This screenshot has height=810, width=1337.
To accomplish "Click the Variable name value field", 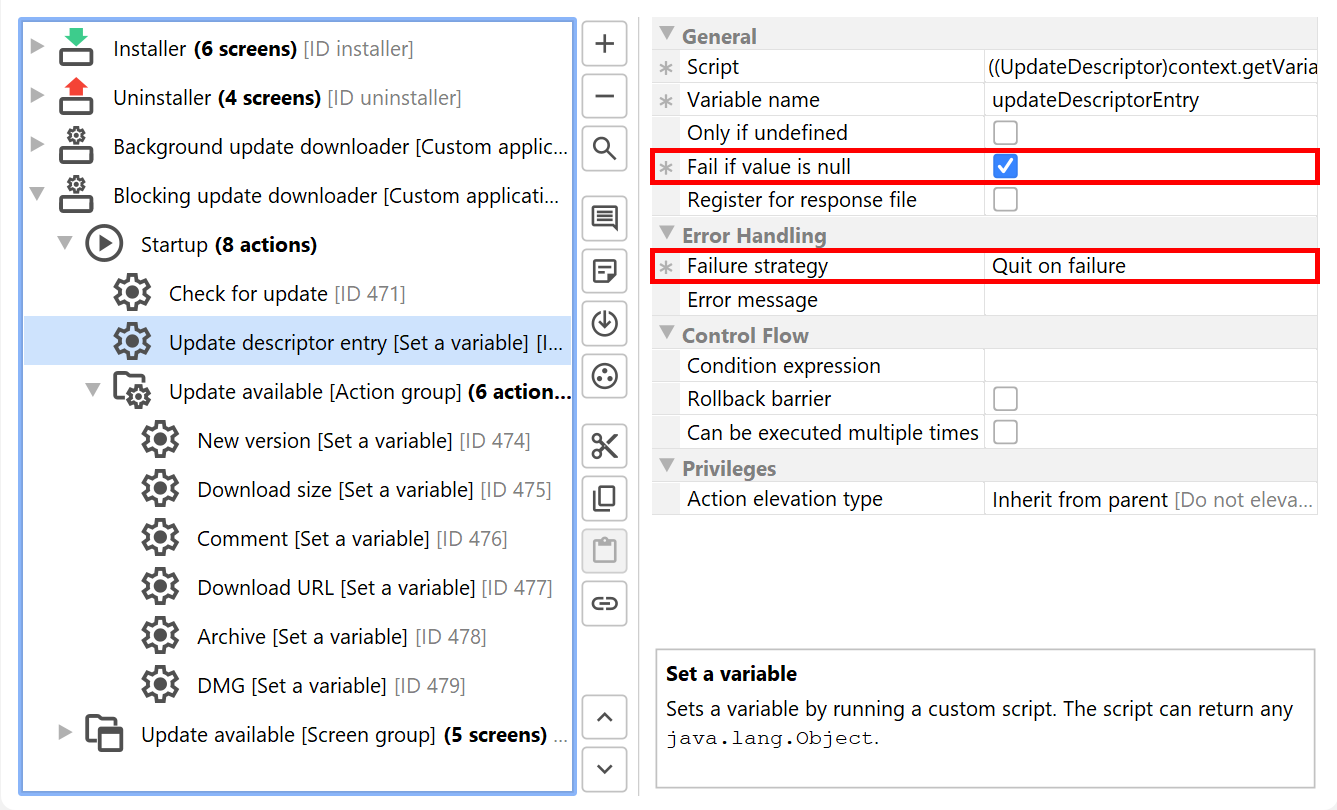I will pyautogui.click(x=1150, y=100).
